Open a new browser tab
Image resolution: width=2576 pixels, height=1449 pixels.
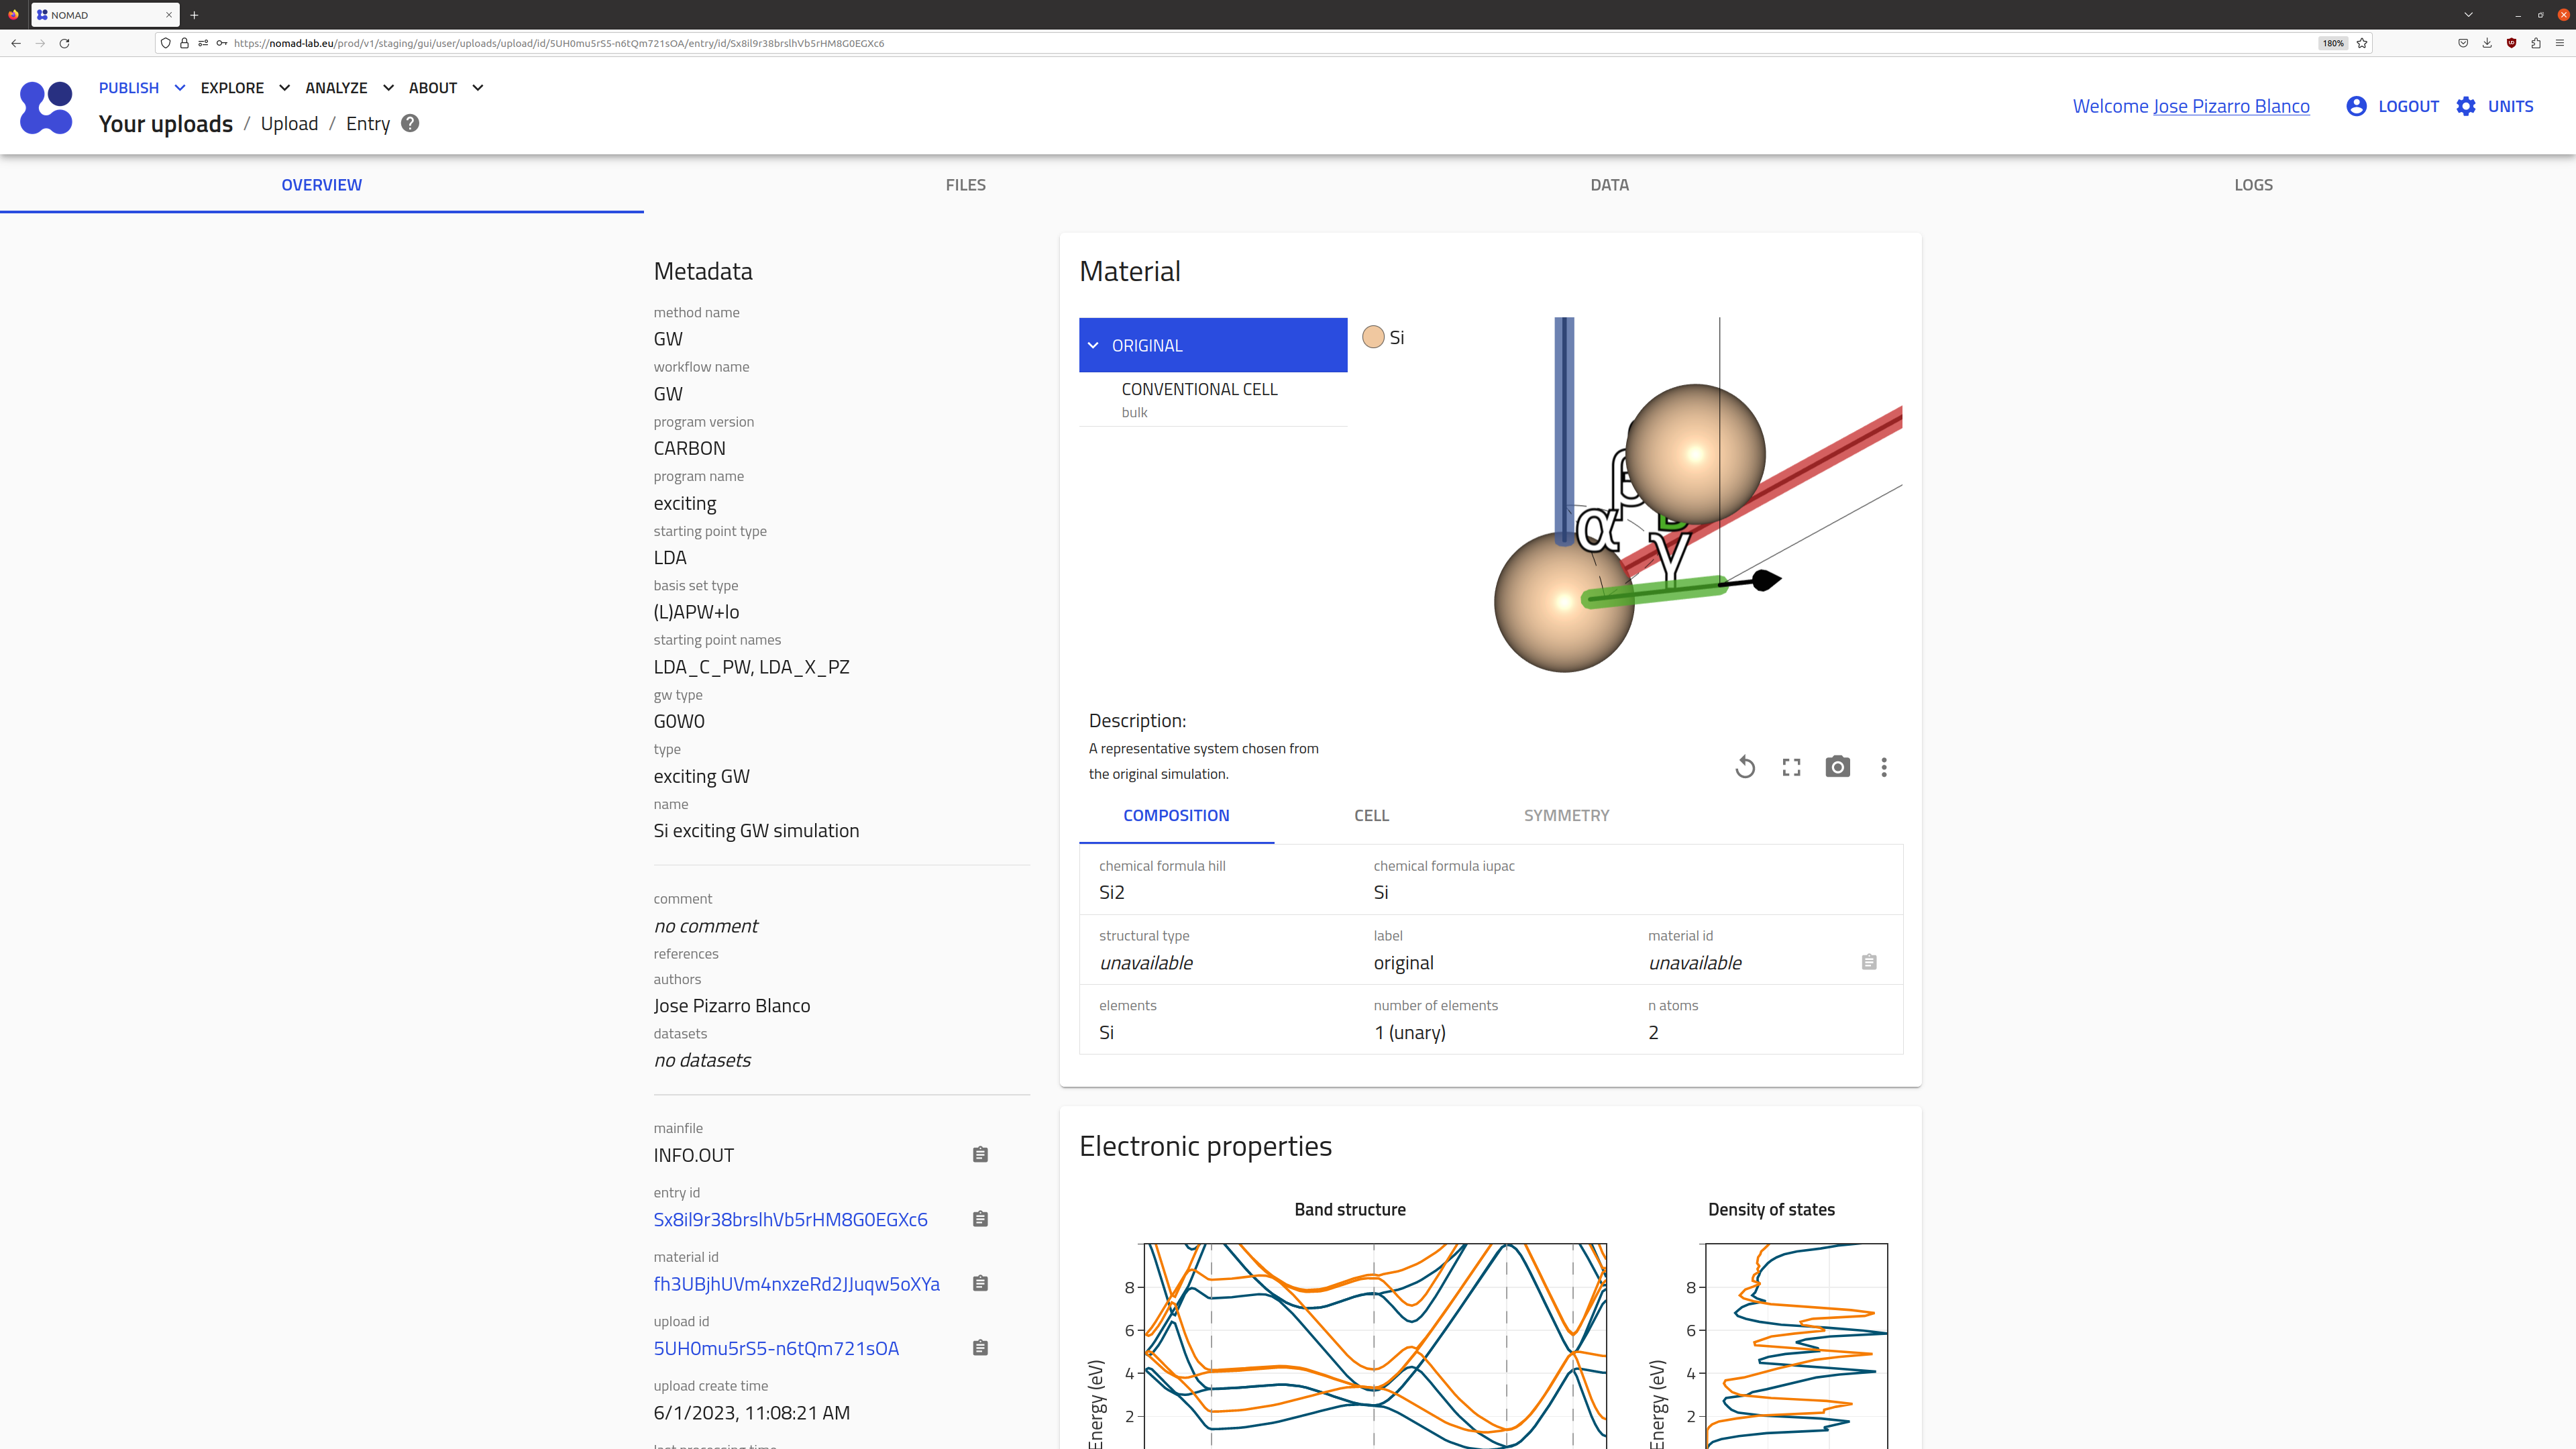(194, 15)
